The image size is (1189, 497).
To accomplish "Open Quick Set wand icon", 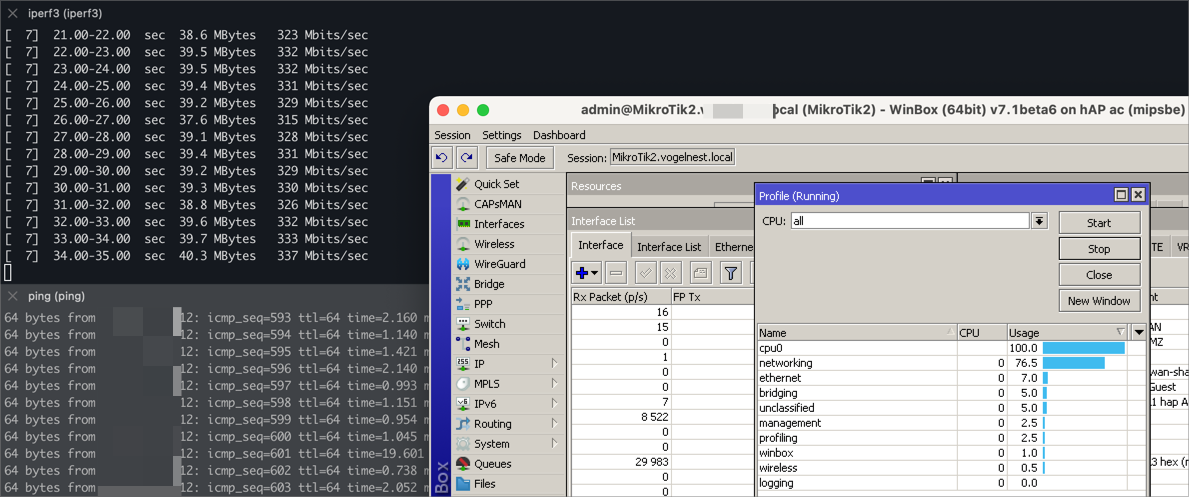I will point(463,184).
